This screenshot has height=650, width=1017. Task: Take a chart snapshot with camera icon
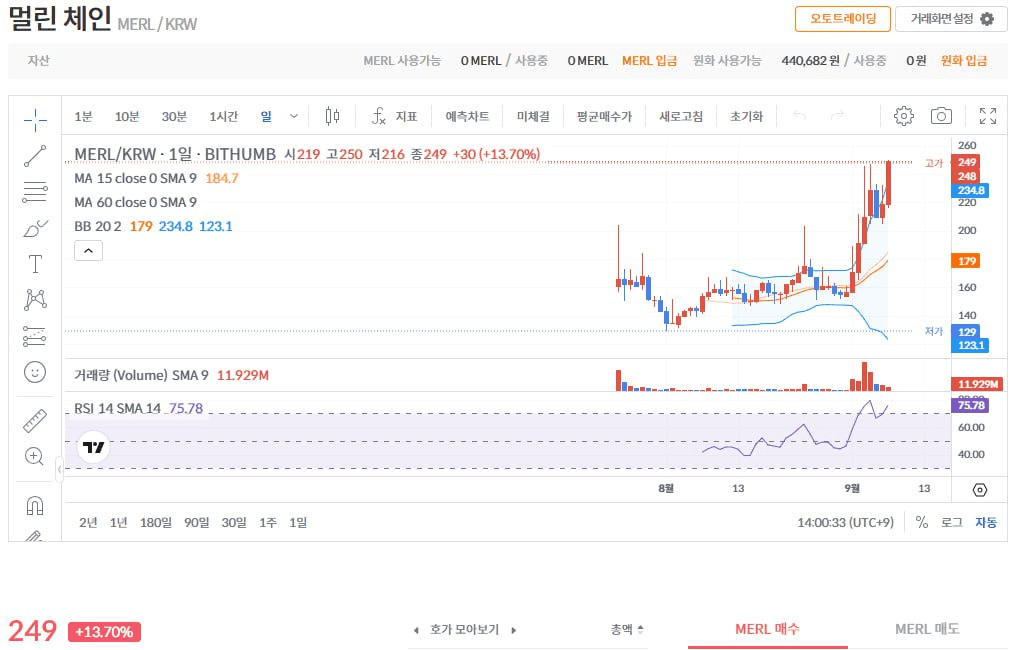pyautogui.click(x=941, y=116)
